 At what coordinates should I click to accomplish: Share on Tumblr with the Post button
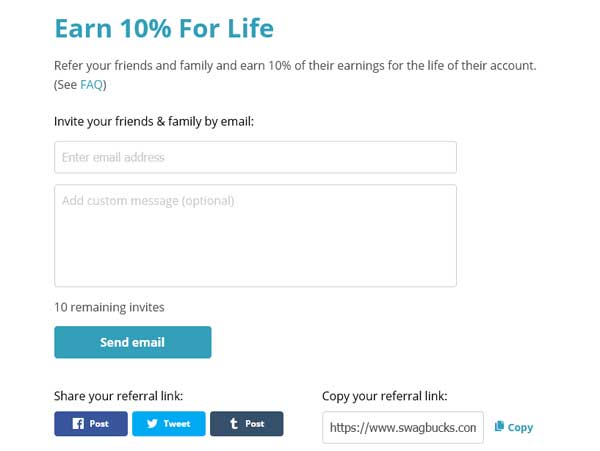[x=247, y=423]
